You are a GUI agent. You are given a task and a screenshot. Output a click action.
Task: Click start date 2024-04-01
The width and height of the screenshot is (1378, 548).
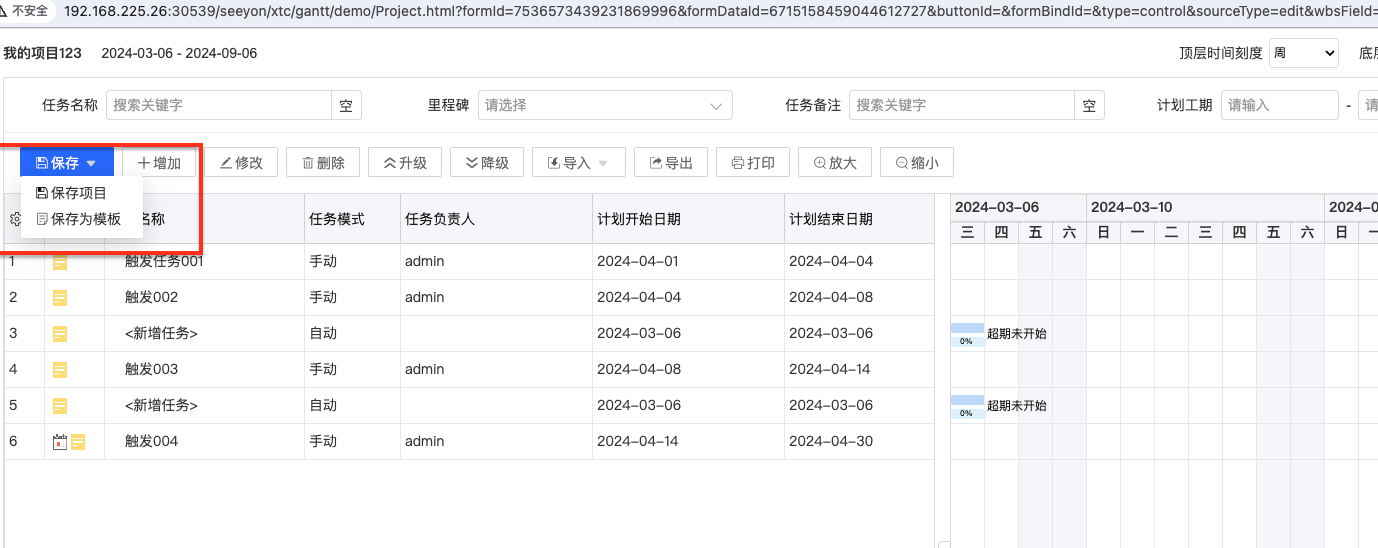(638, 262)
